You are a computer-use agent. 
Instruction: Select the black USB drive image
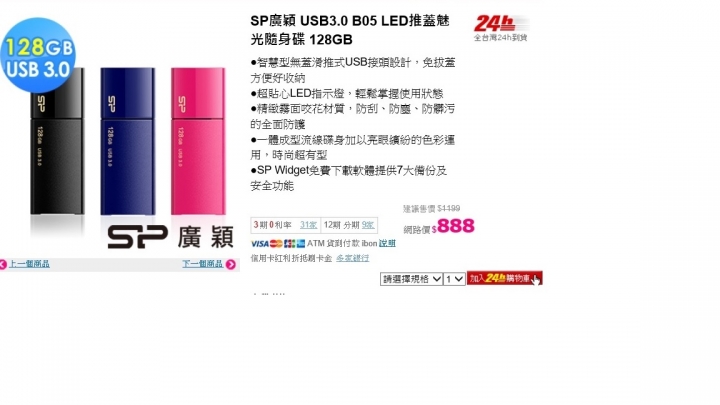57,141
